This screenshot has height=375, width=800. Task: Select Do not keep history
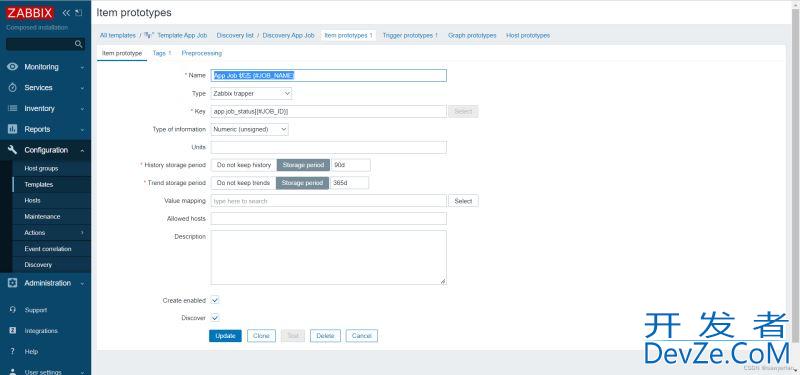click(x=244, y=165)
